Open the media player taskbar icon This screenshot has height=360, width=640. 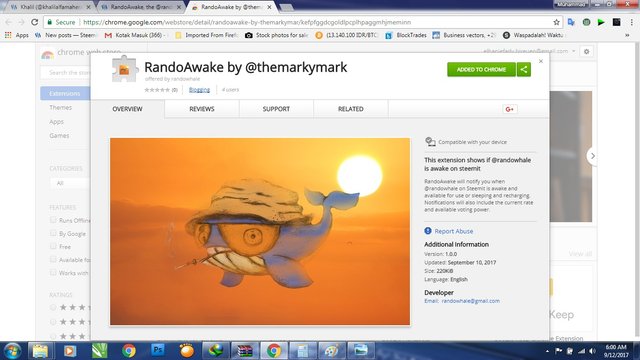(69, 351)
